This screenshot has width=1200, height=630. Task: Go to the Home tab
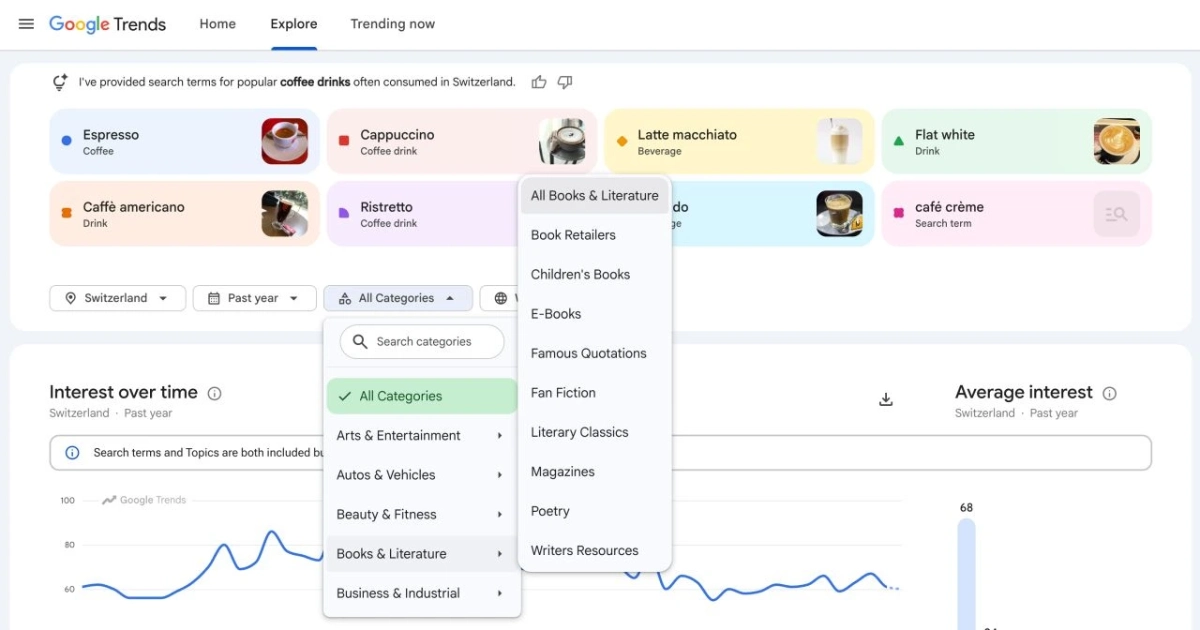click(217, 24)
